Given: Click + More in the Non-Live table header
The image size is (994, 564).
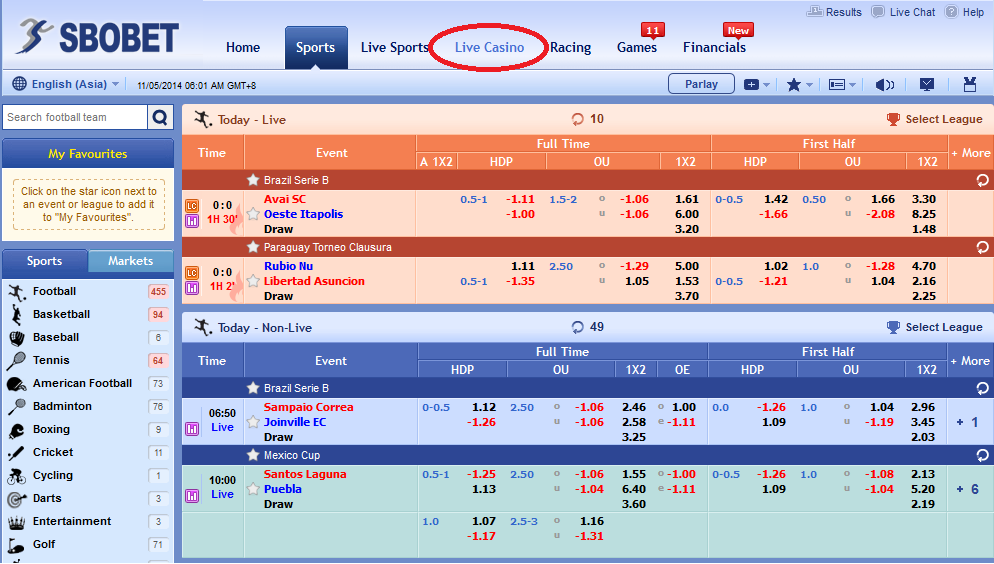Looking at the screenshot, I should pyautogui.click(x=970, y=361).
